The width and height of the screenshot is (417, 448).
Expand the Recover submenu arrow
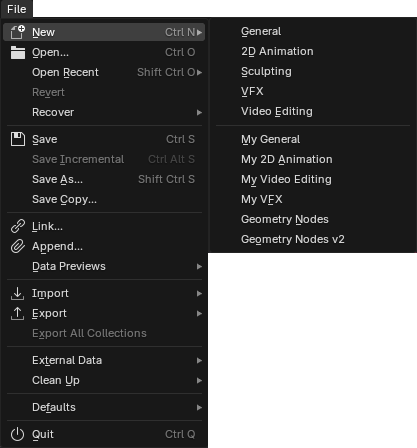pyautogui.click(x=199, y=112)
